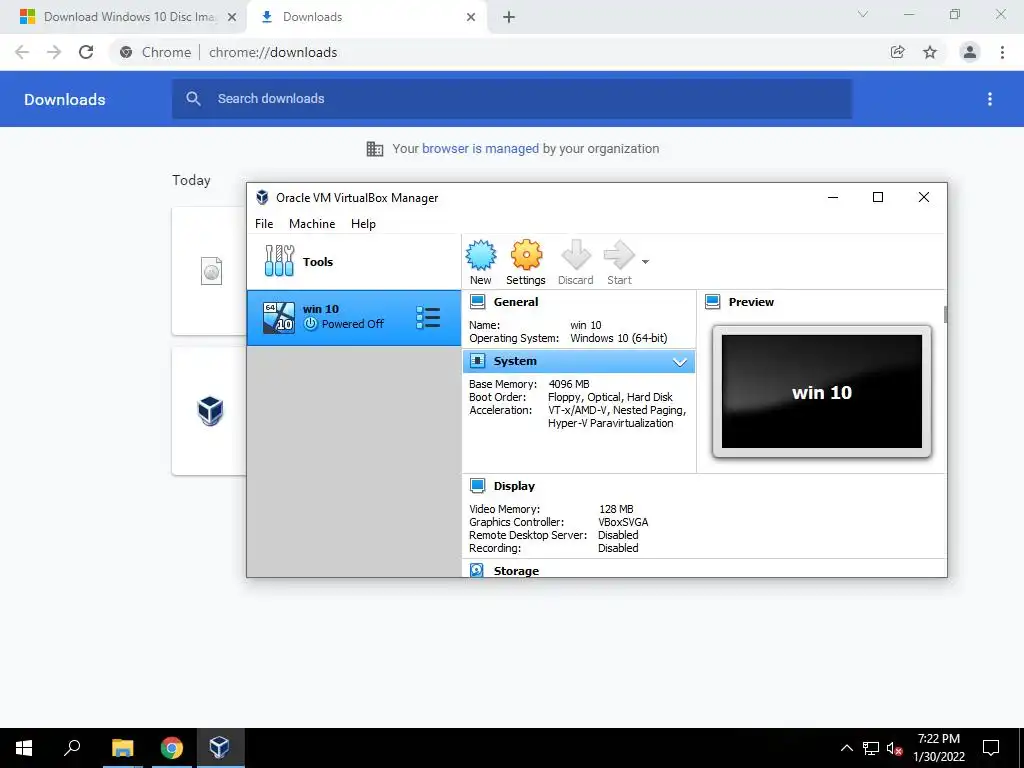The width and height of the screenshot is (1024, 768).
Task: Open the win 10 machine list menu icon
Action: click(428, 317)
